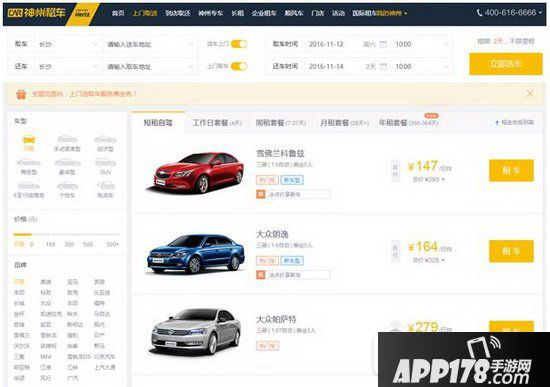Click the blue 大众朗逸 car image
The image size is (550, 387).
pos(196,253)
